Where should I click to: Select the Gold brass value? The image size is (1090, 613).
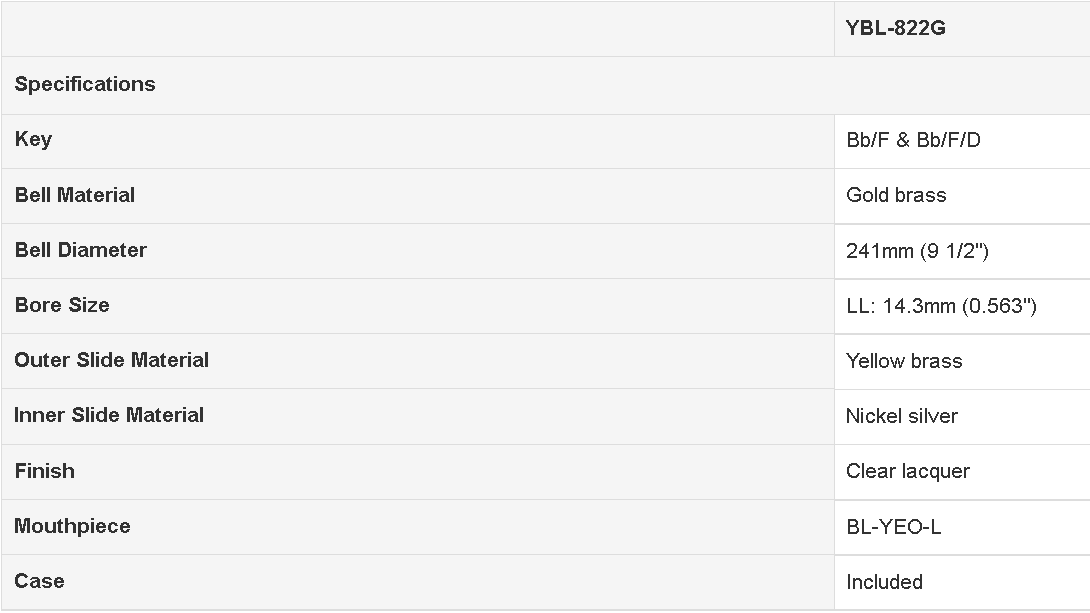coord(896,195)
